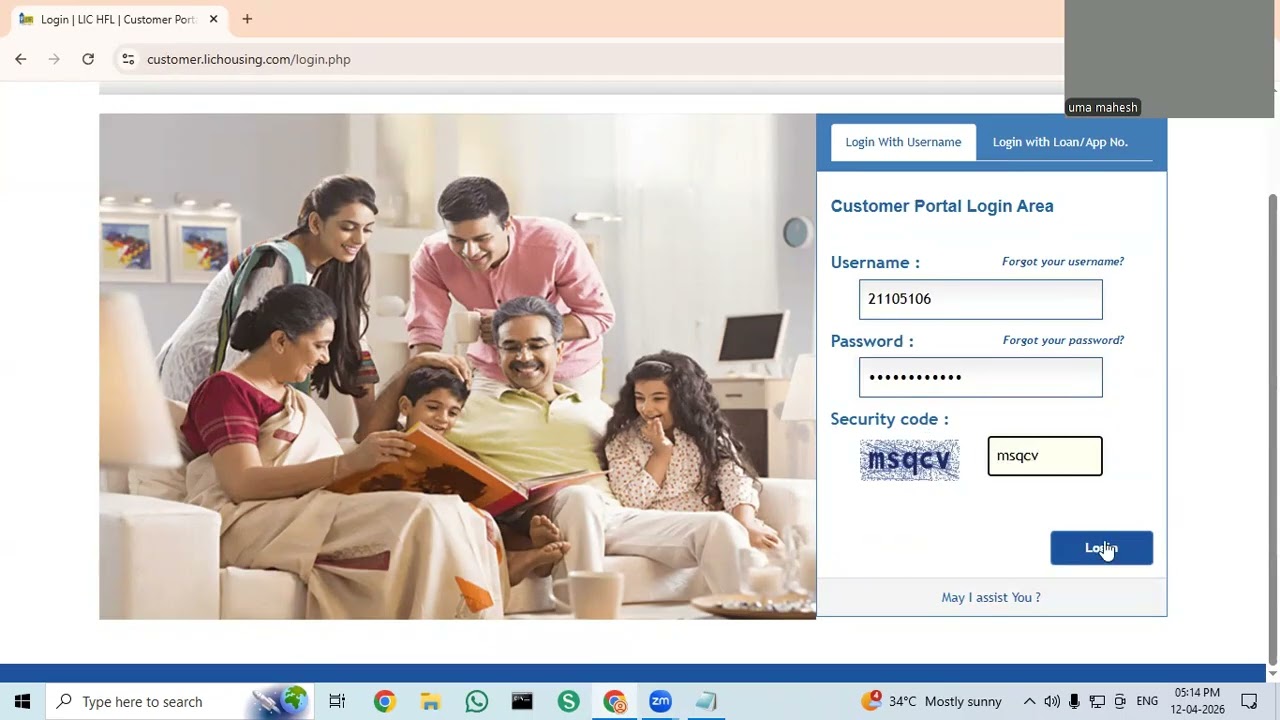Open weather widget showing 34°C Mostly sunny
Viewport: 1280px width, 720px height.
click(x=931, y=701)
